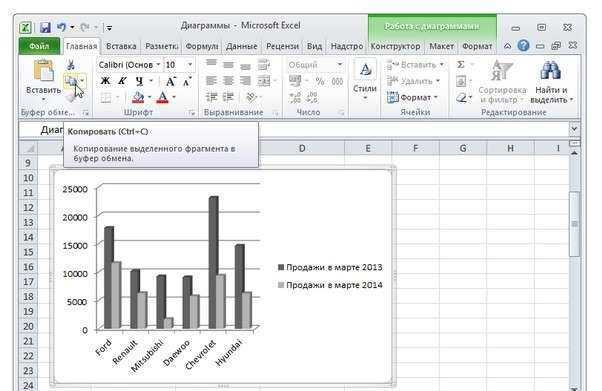Click the large Вставить paste icon
This screenshot has height=391, width=602.
tap(43, 71)
